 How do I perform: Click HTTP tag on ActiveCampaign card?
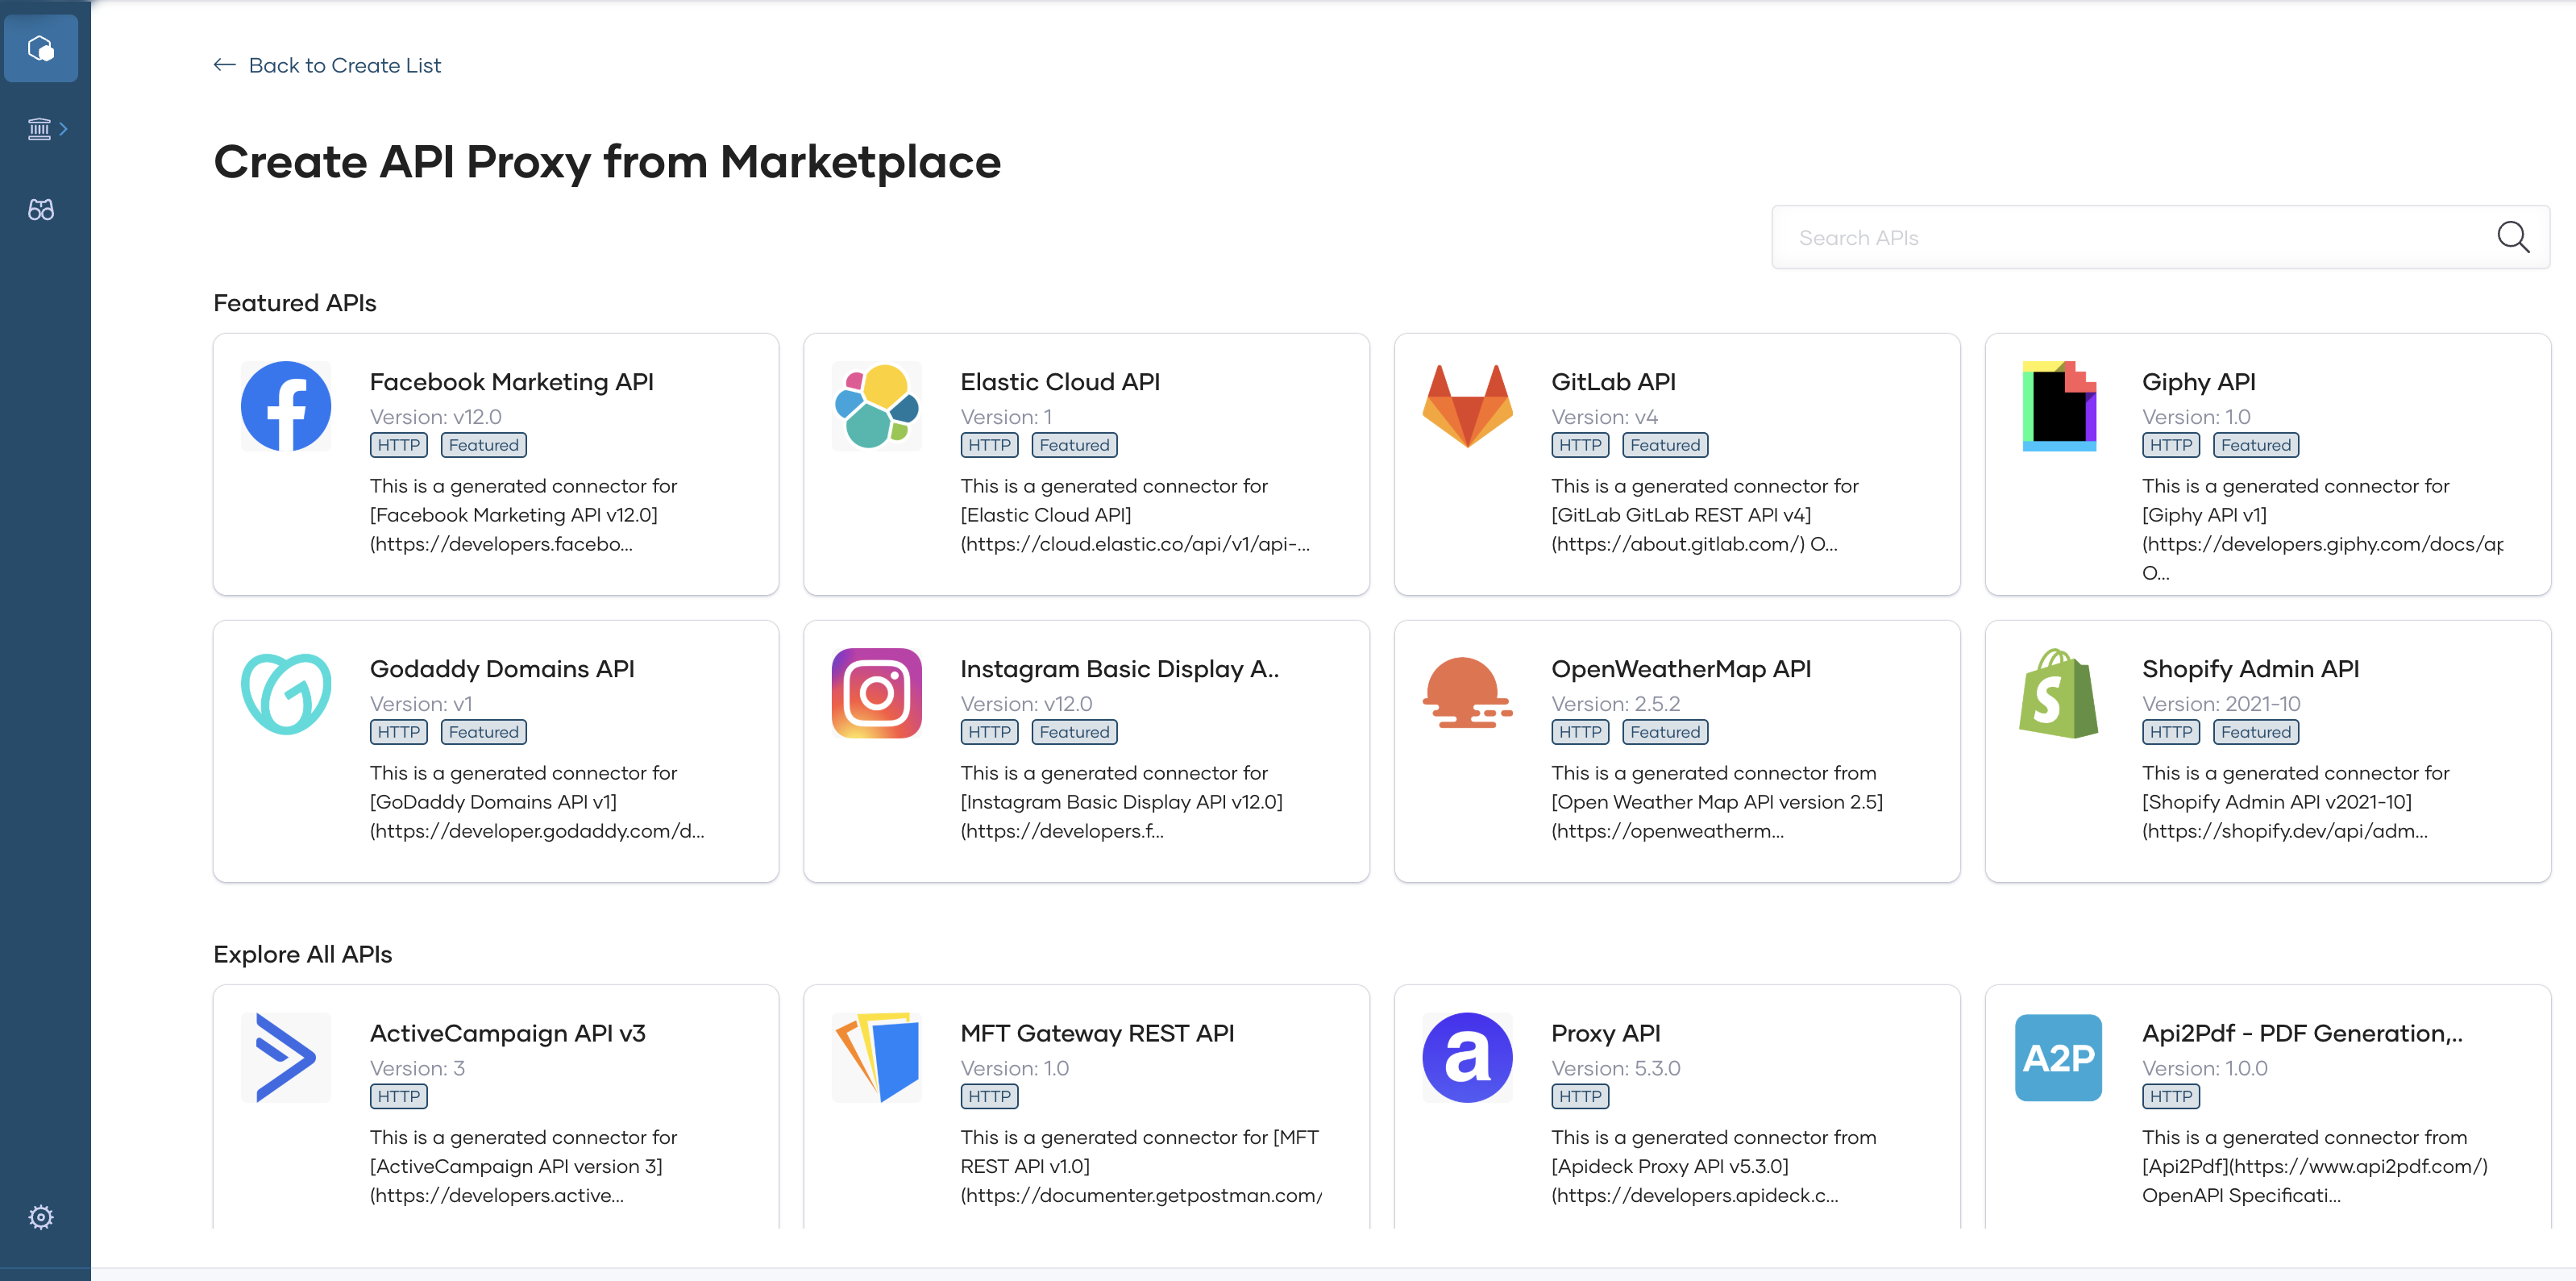click(399, 1096)
